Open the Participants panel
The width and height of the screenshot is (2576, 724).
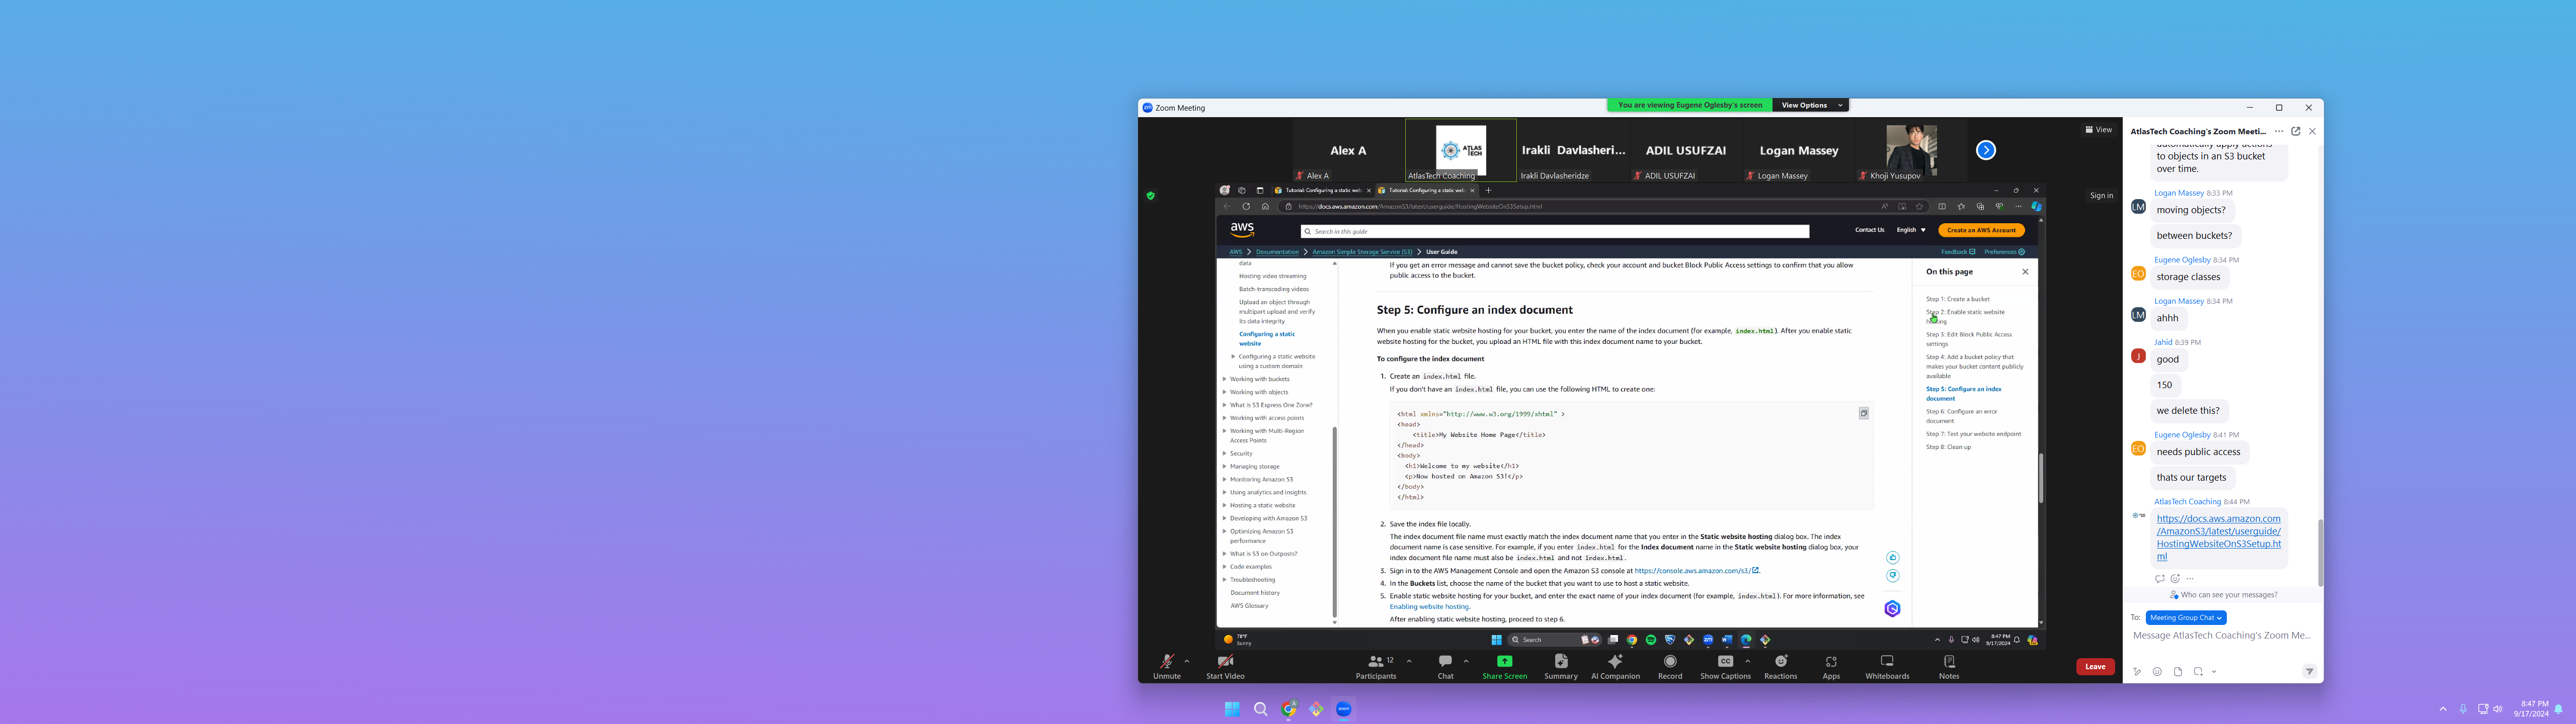[x=1376, y=665]
